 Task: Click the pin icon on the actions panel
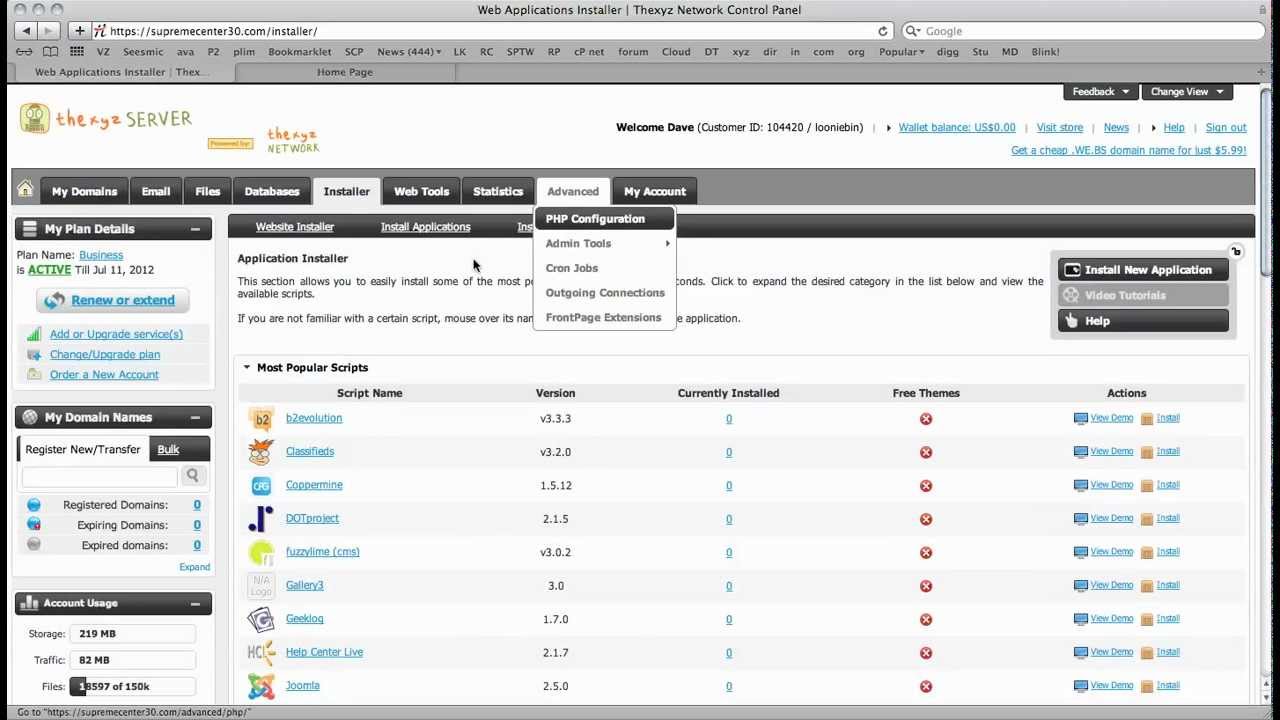pyautogui.click(x=1236, y=252)
